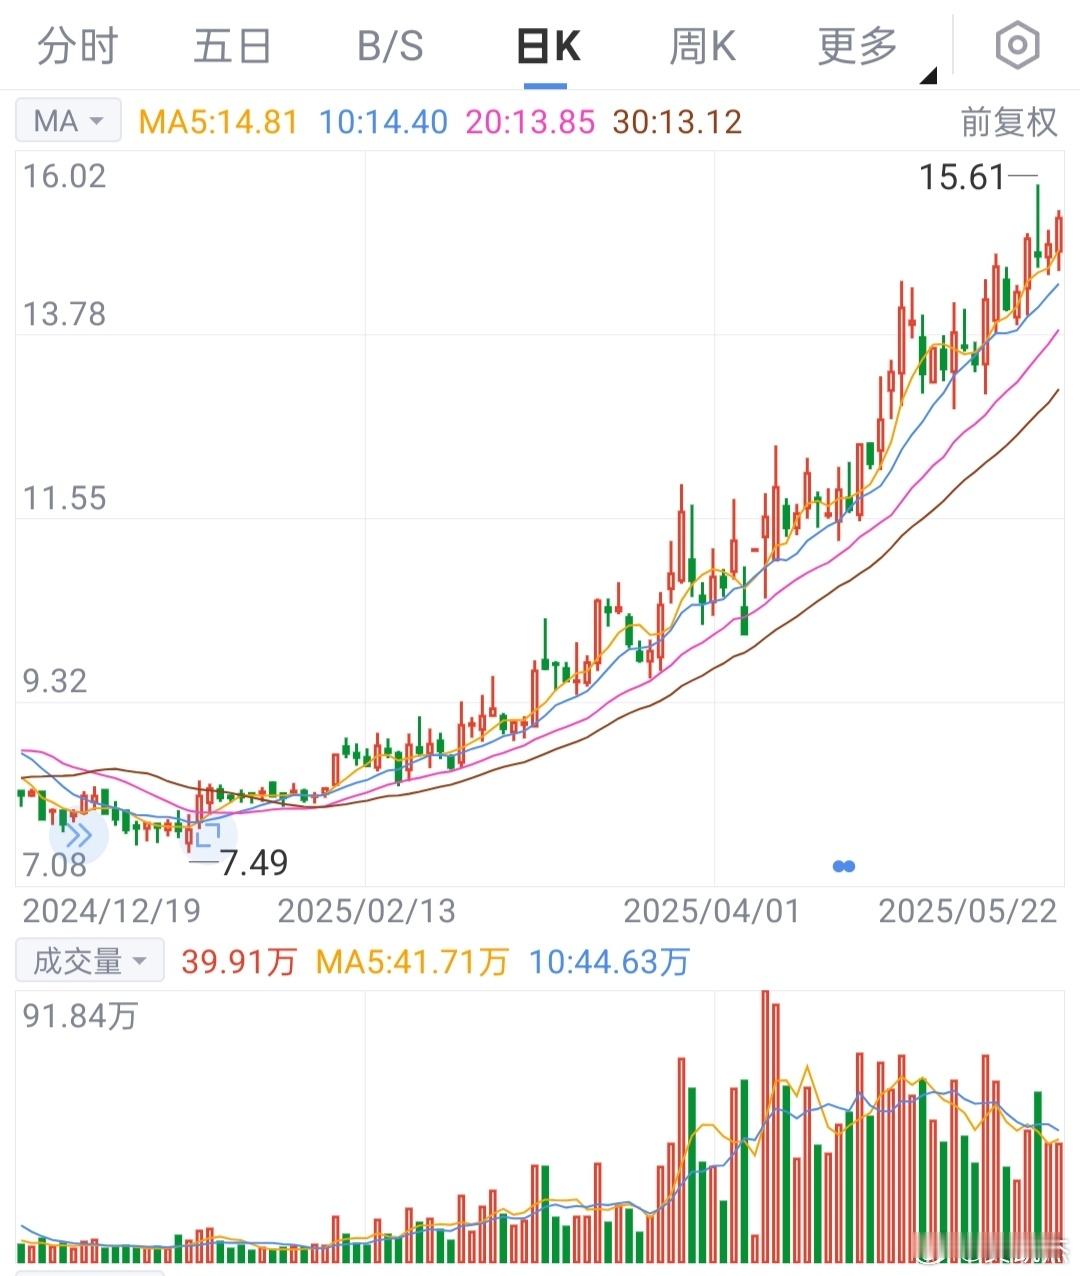The height and width of the screenshot is (1276, 1080).
Task: Switch to 五日 five-day tab
Action: pyautogui.click(x=233, y=46)
